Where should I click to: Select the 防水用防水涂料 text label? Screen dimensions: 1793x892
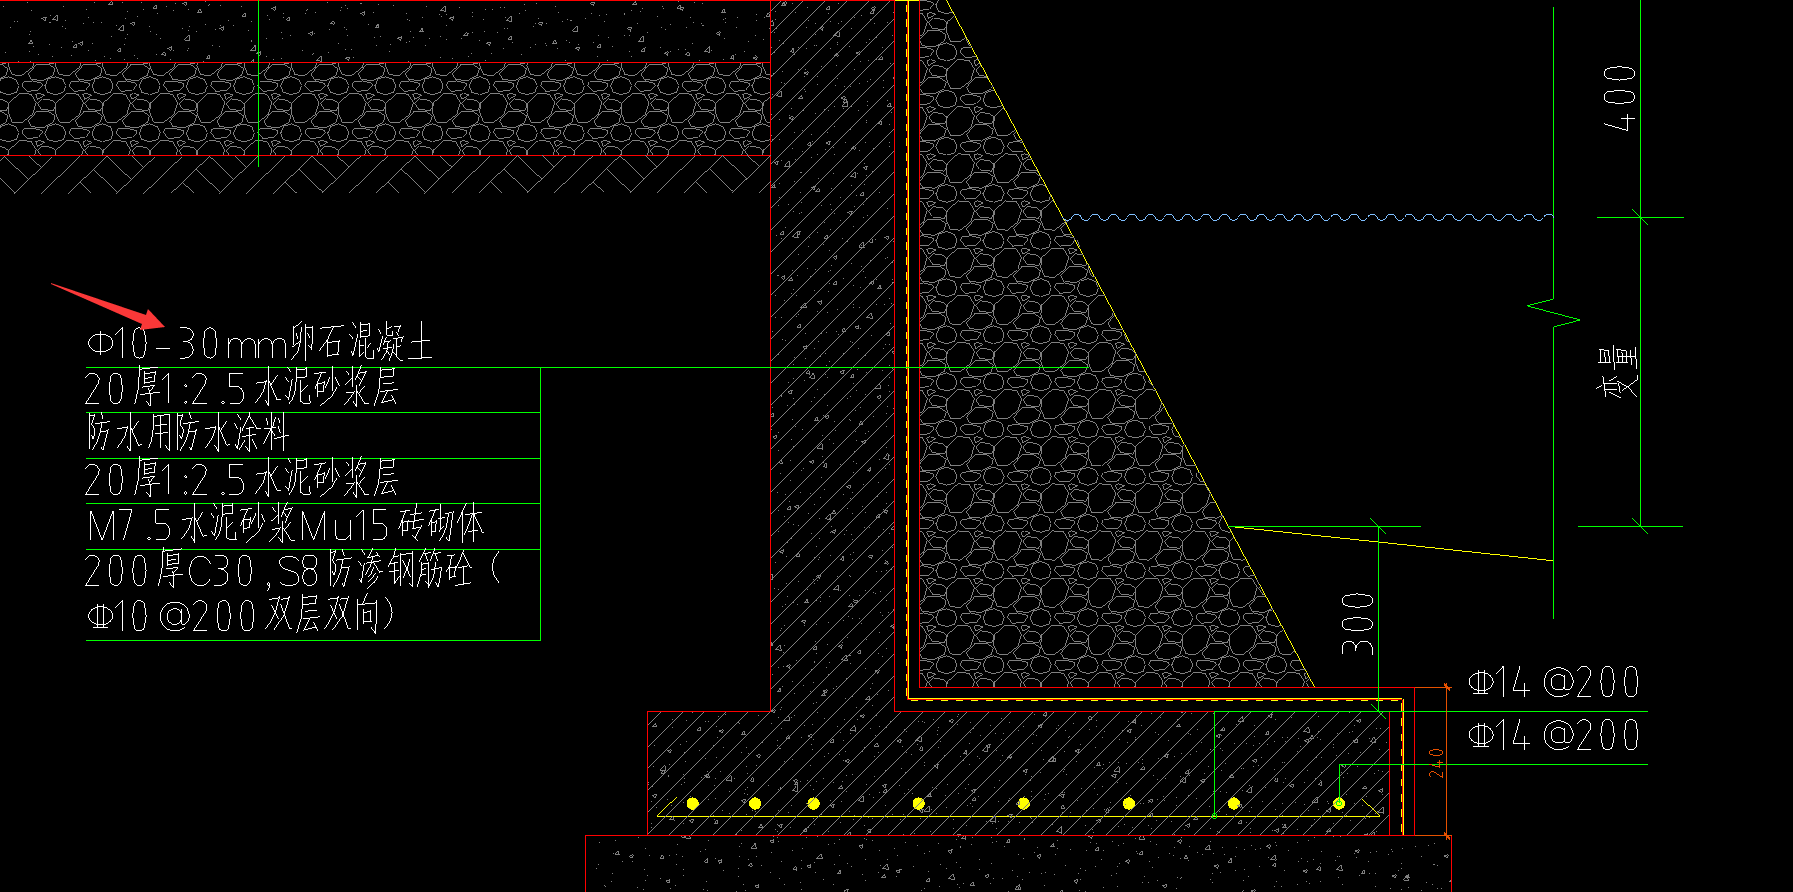[x=188, y=434]
